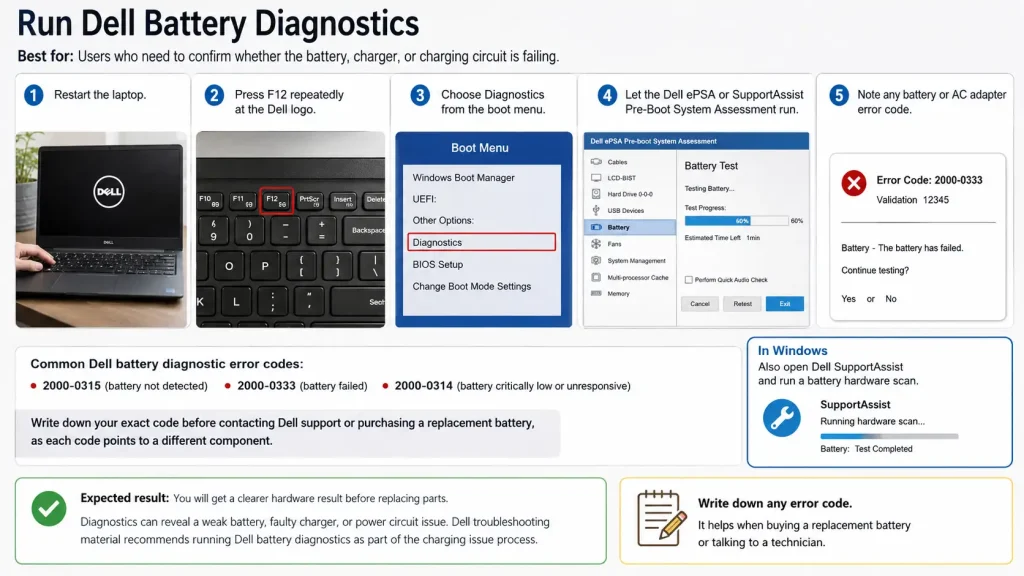Select Change Boot Mode Settings entry

(x=472, y=287)
